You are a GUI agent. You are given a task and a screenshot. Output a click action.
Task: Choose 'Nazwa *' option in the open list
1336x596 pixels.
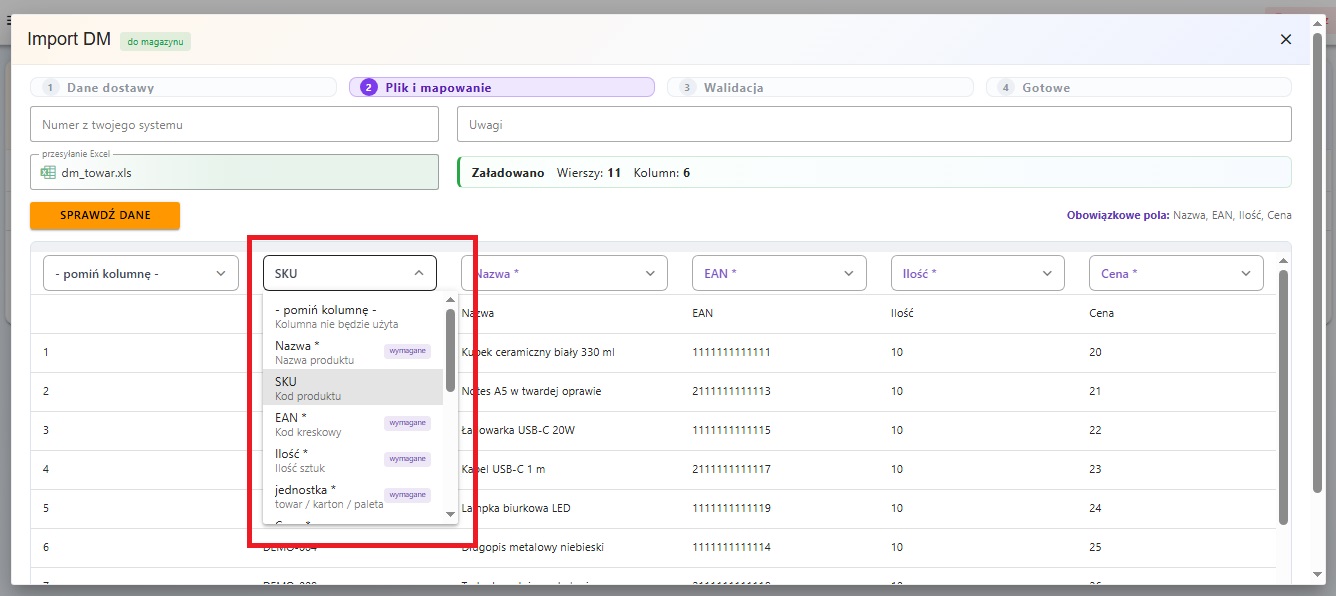(x=353, y=352)
